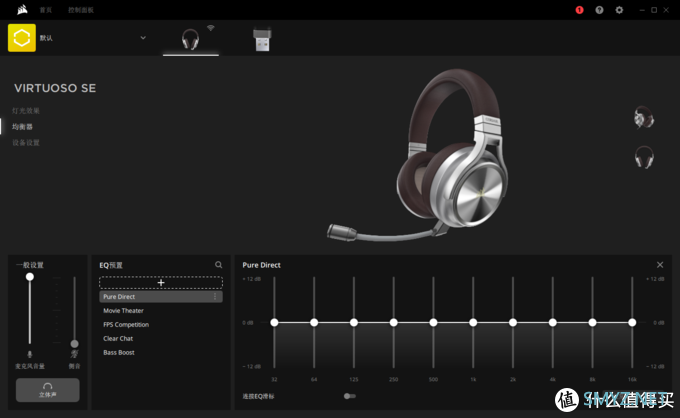
Task: Click the 64 Hz EQ band handle
Action: point(314,322)
